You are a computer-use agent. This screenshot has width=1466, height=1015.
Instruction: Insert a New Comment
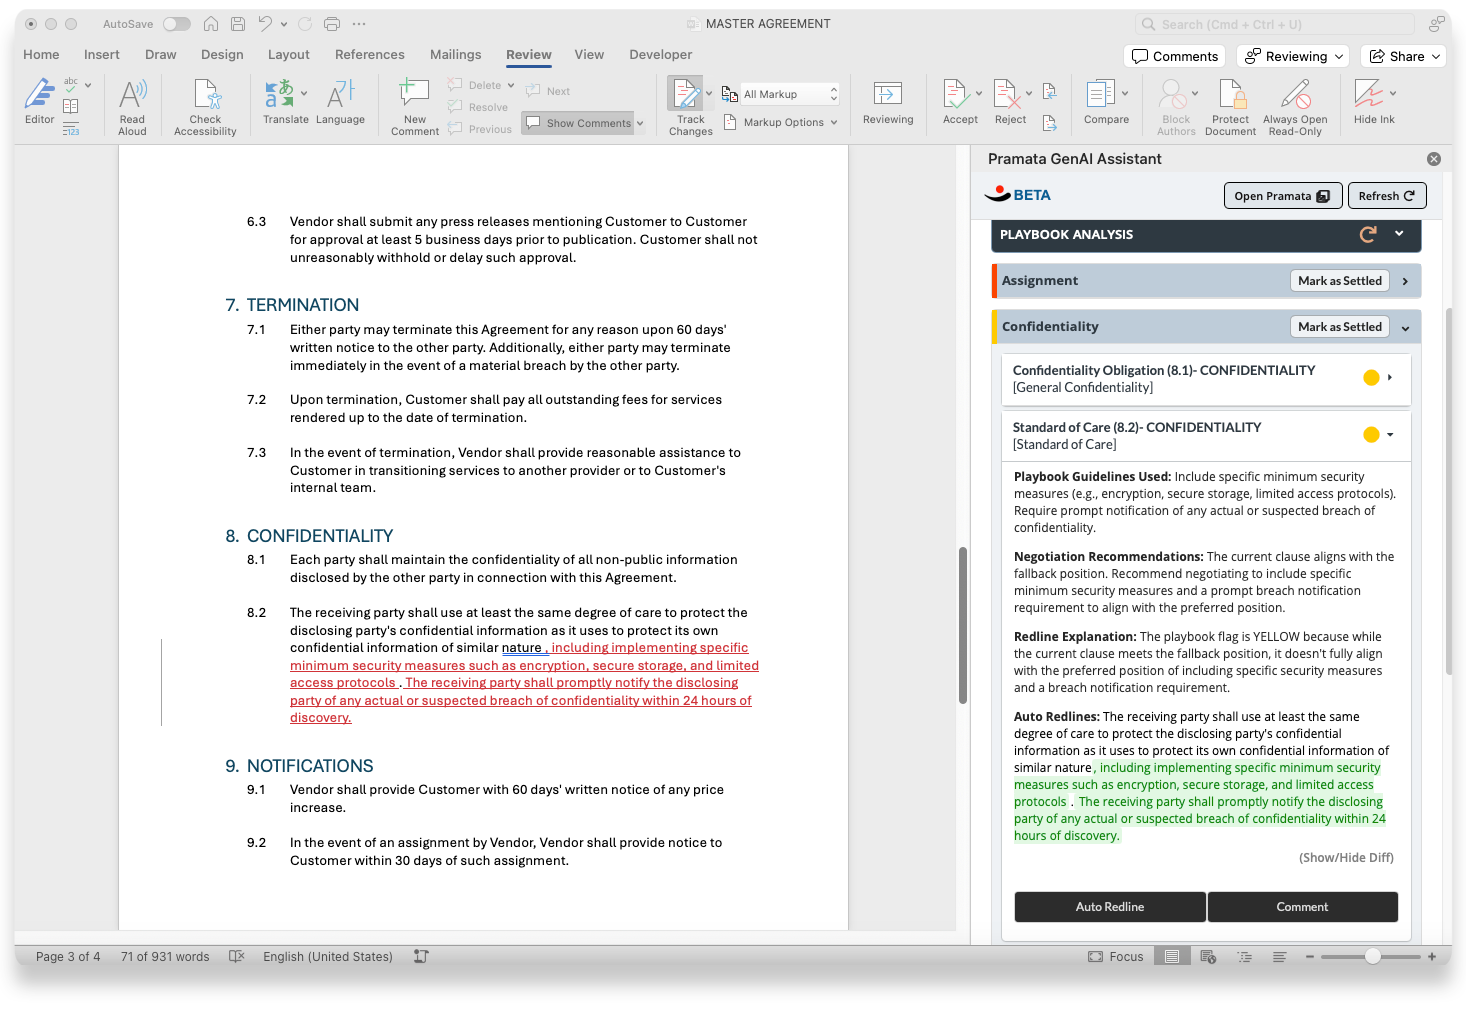[415, 107]
